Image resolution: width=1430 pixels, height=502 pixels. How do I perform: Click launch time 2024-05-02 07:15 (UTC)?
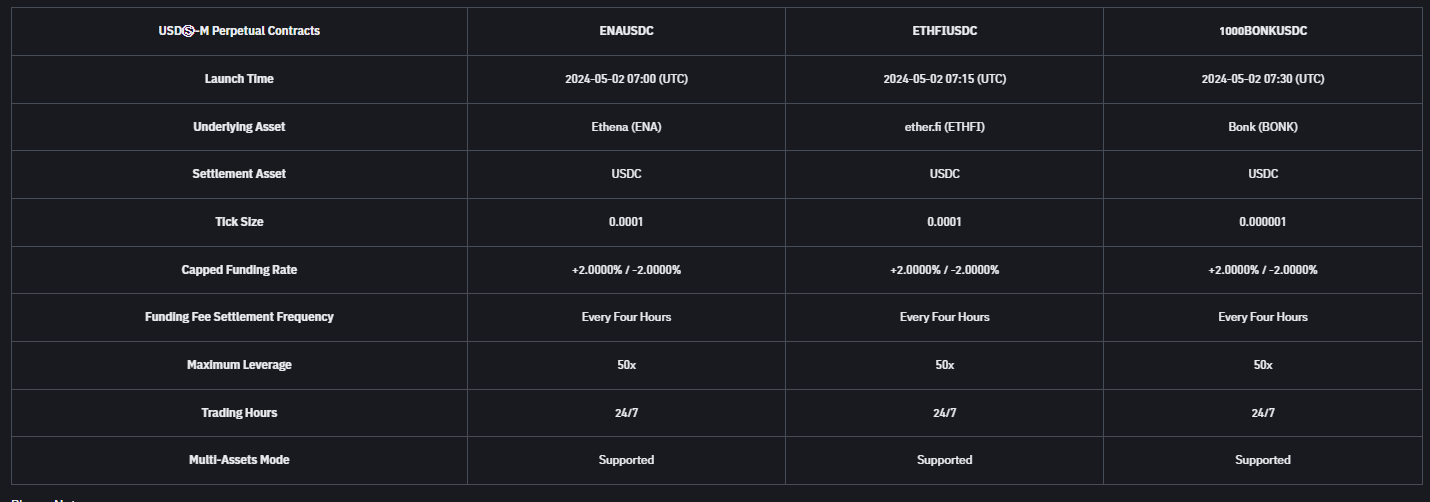944,79
